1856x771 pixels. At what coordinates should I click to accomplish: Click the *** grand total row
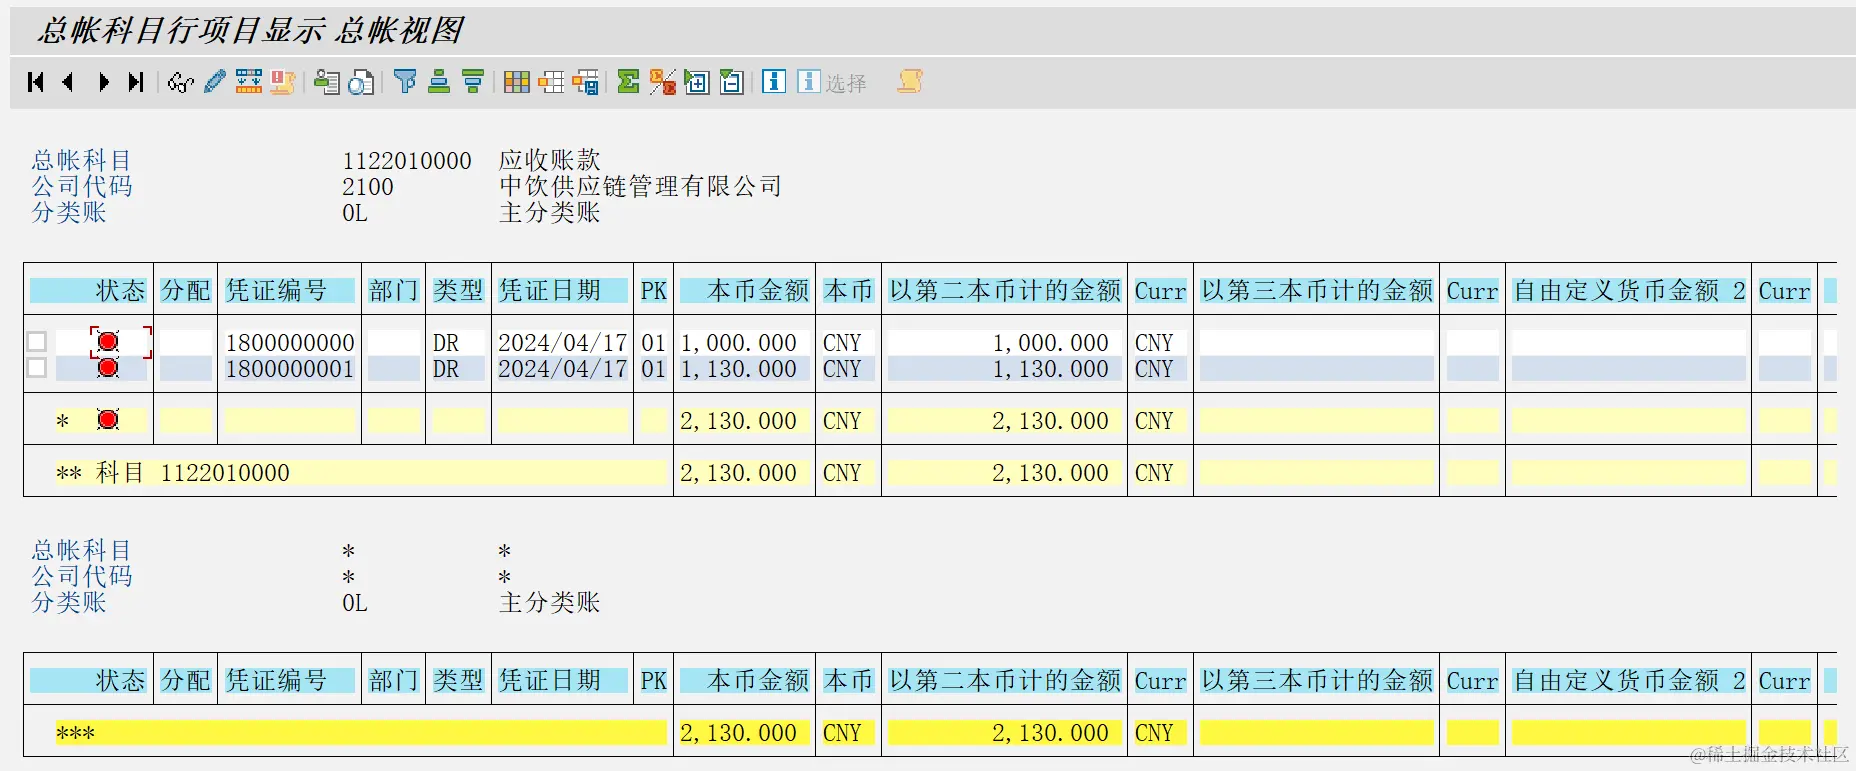360,732
